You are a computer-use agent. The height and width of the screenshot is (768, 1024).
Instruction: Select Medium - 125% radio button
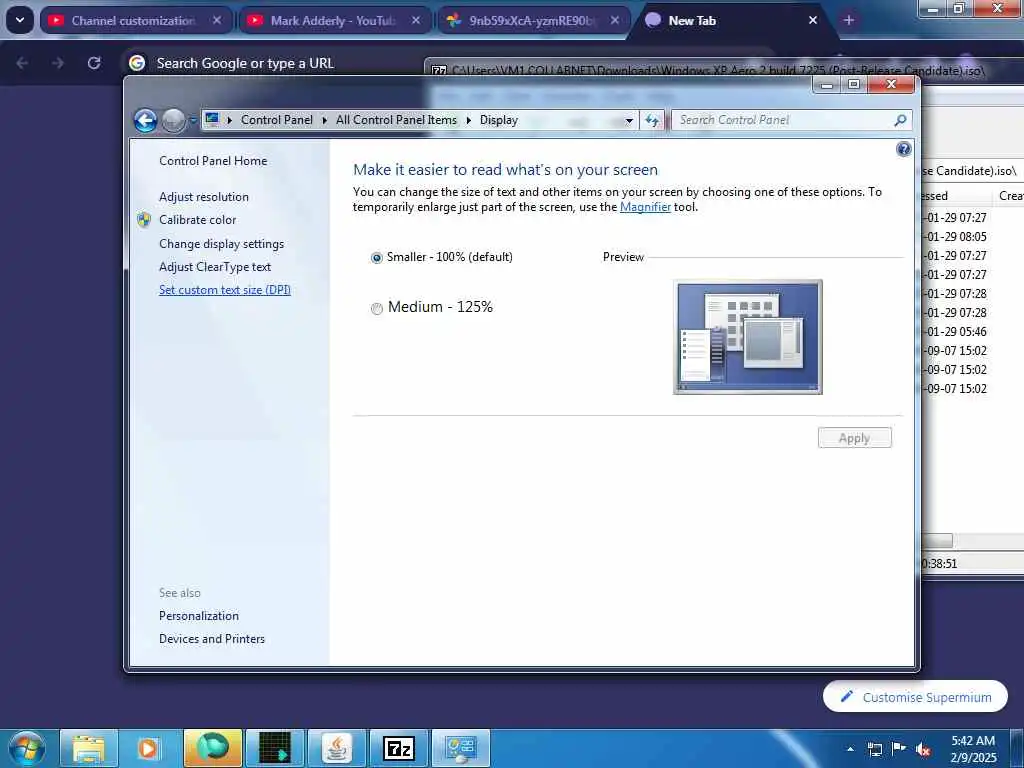[377, 308]
